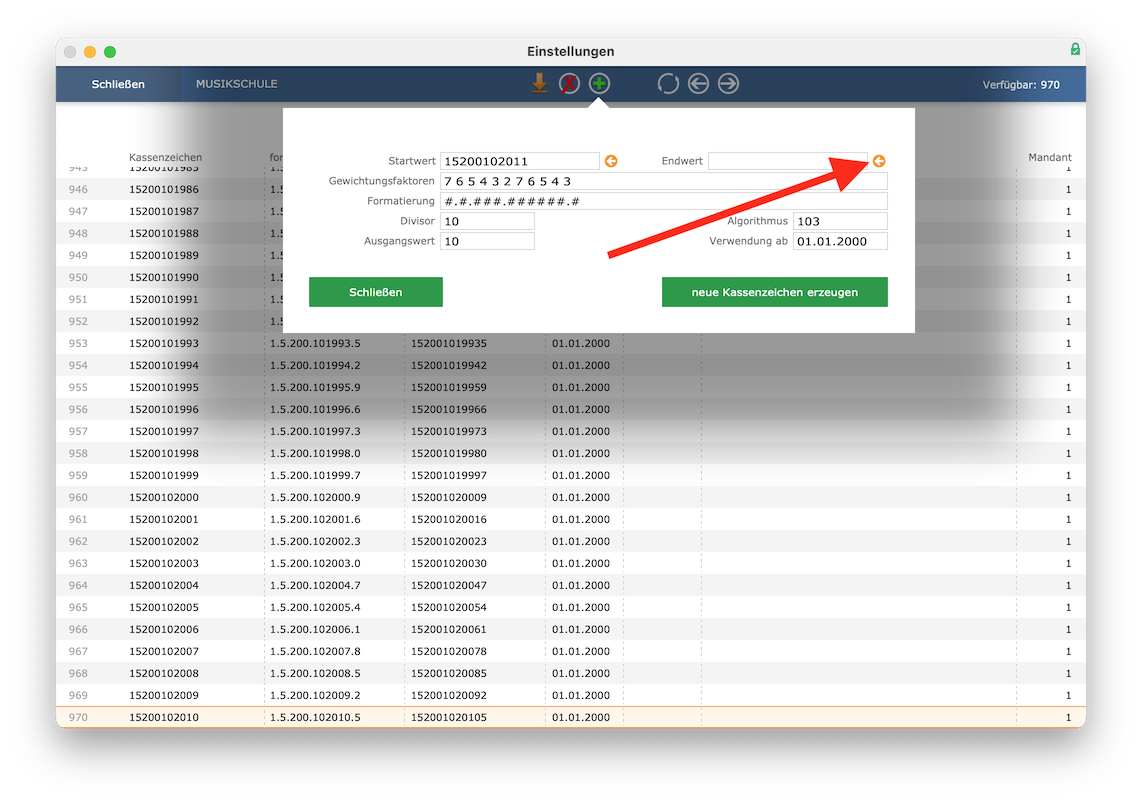Select row 970 with 15200102010
The height and width of the screenshot is (802, 1142).
click(x=571, y=718)
